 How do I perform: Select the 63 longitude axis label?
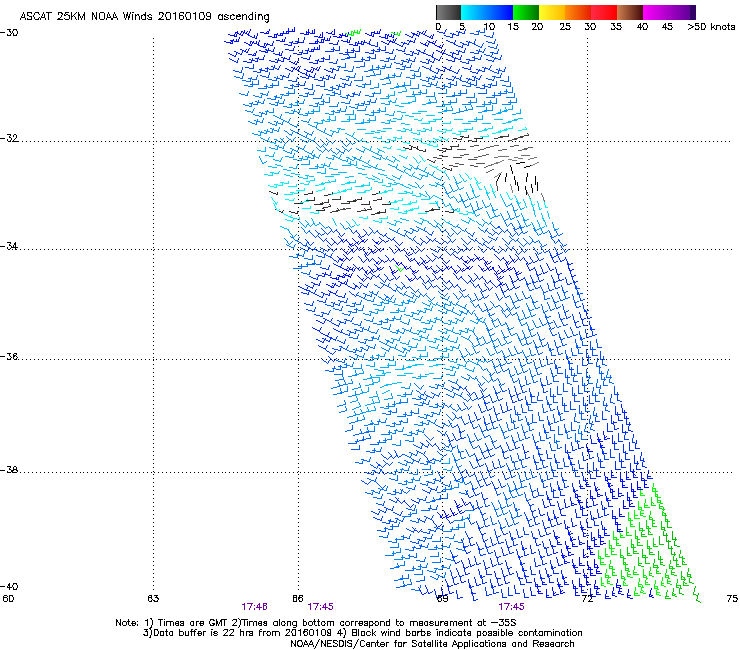pos(153,599)
